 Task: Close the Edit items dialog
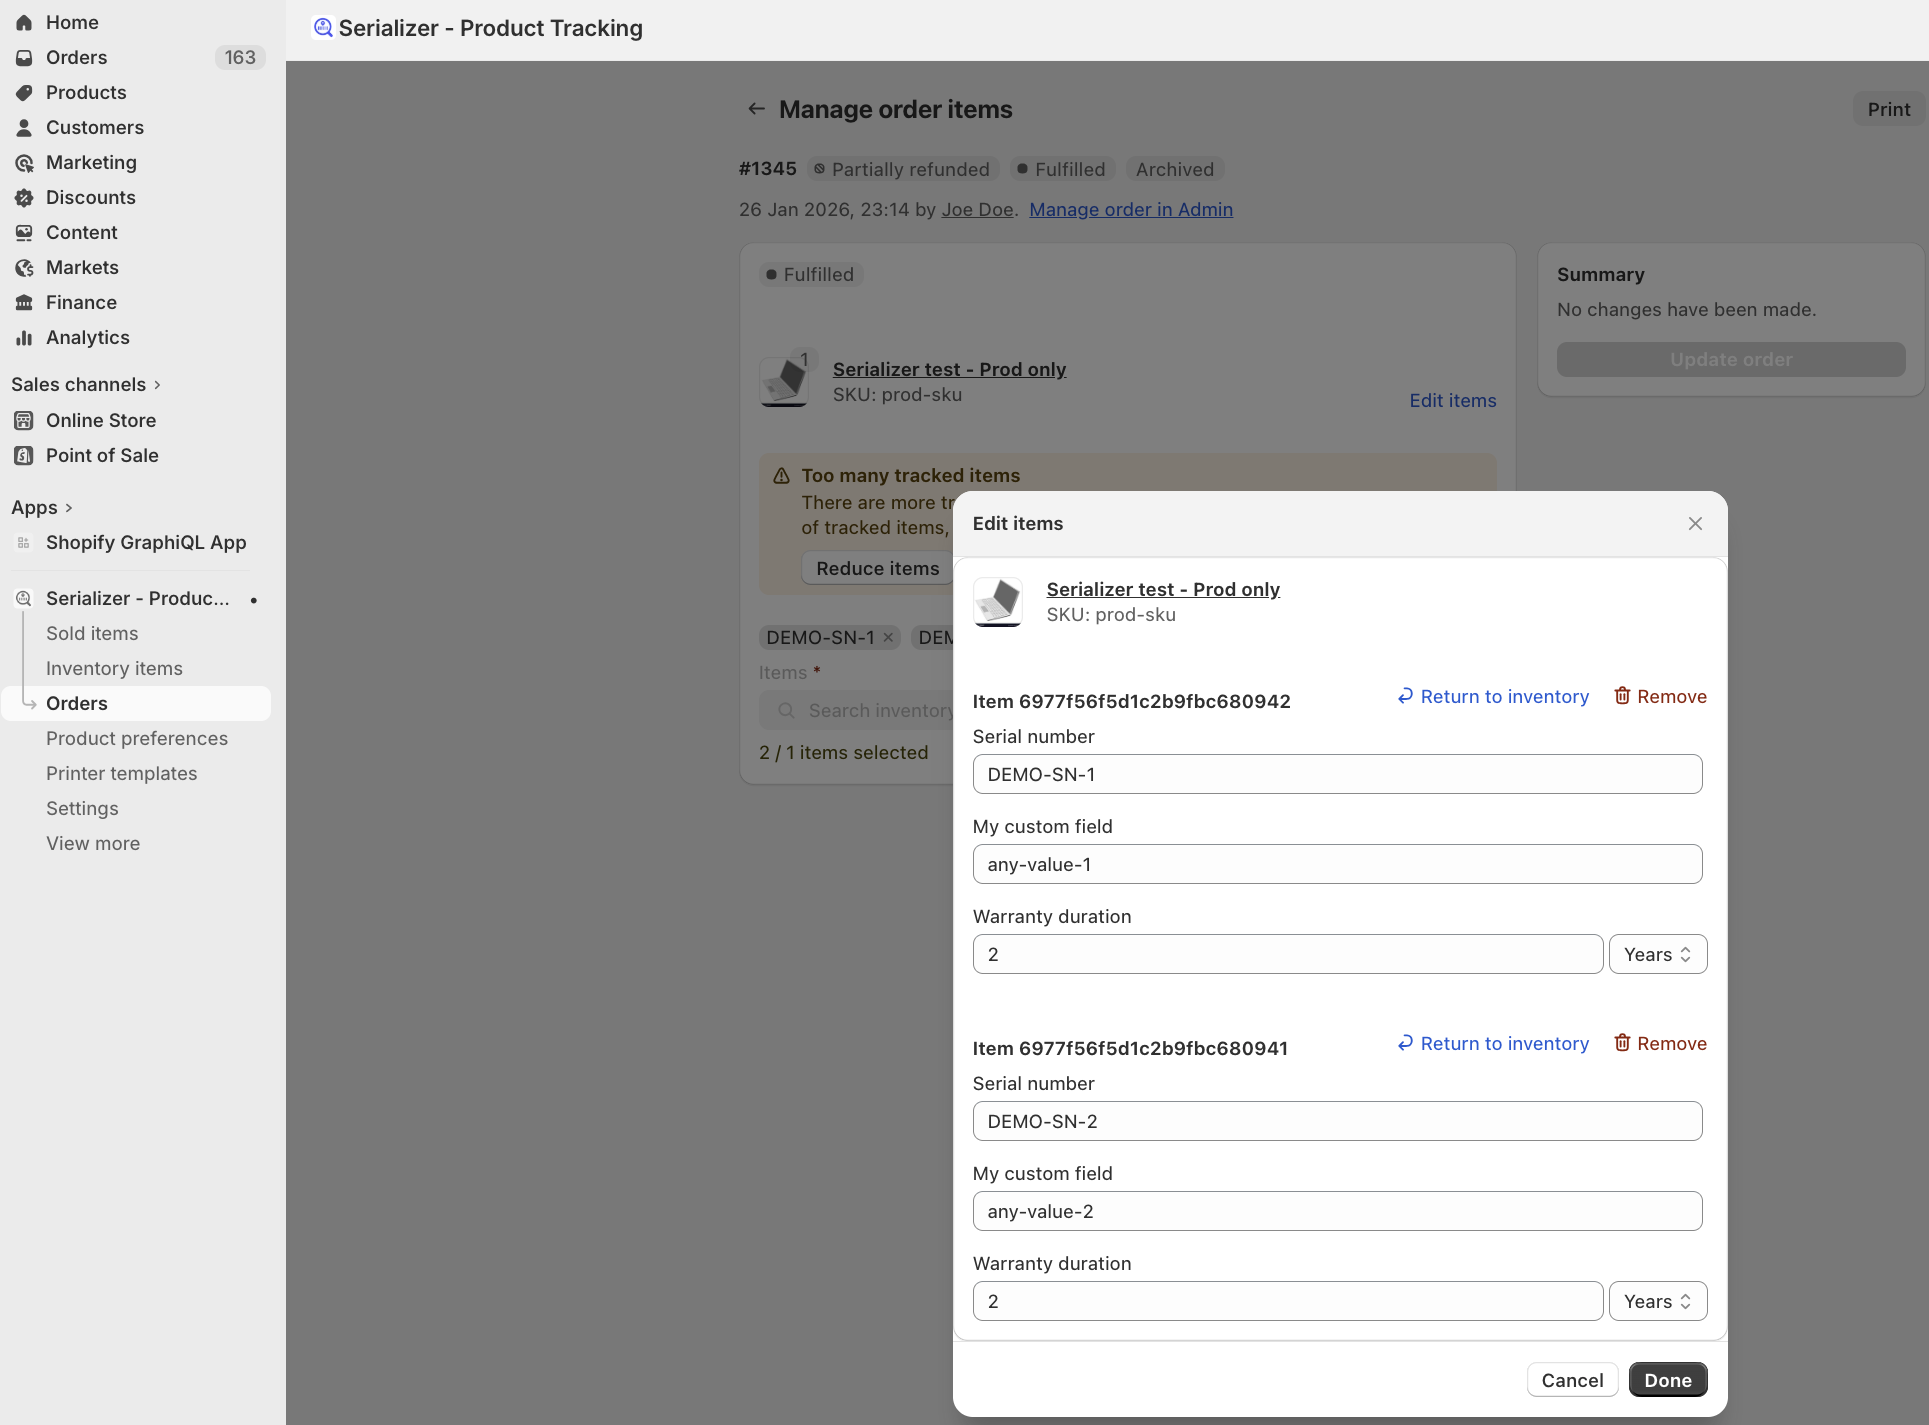(x=1695, y=523)
